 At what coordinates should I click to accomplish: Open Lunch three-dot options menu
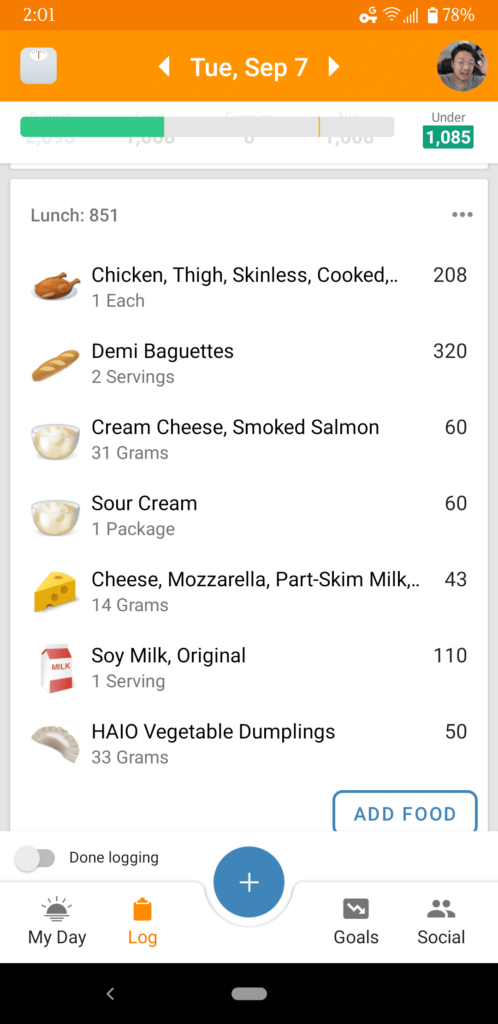click(462, 215)
